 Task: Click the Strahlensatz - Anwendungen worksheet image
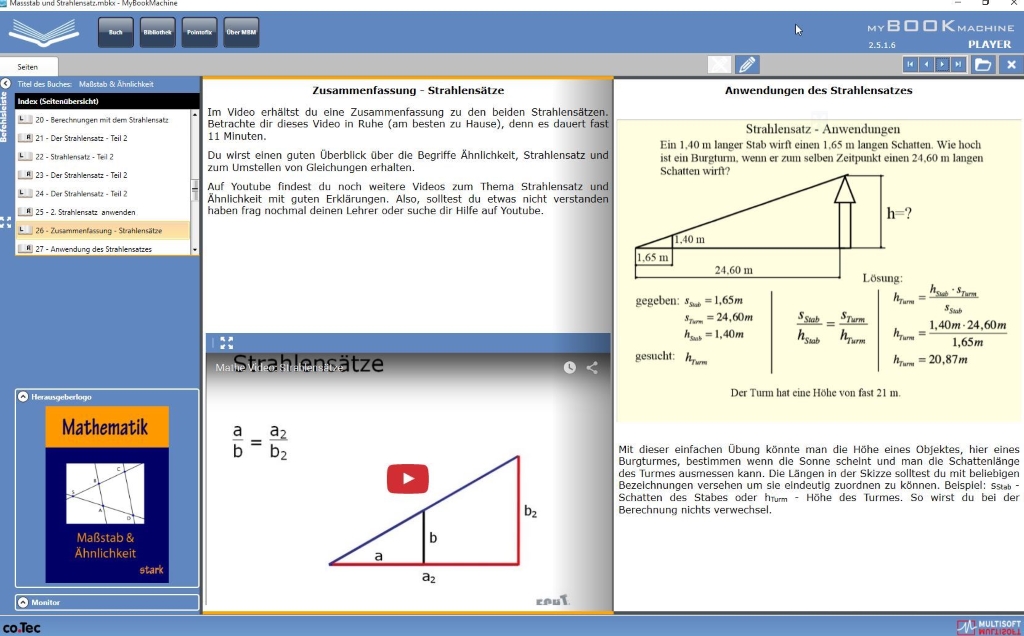819,270
